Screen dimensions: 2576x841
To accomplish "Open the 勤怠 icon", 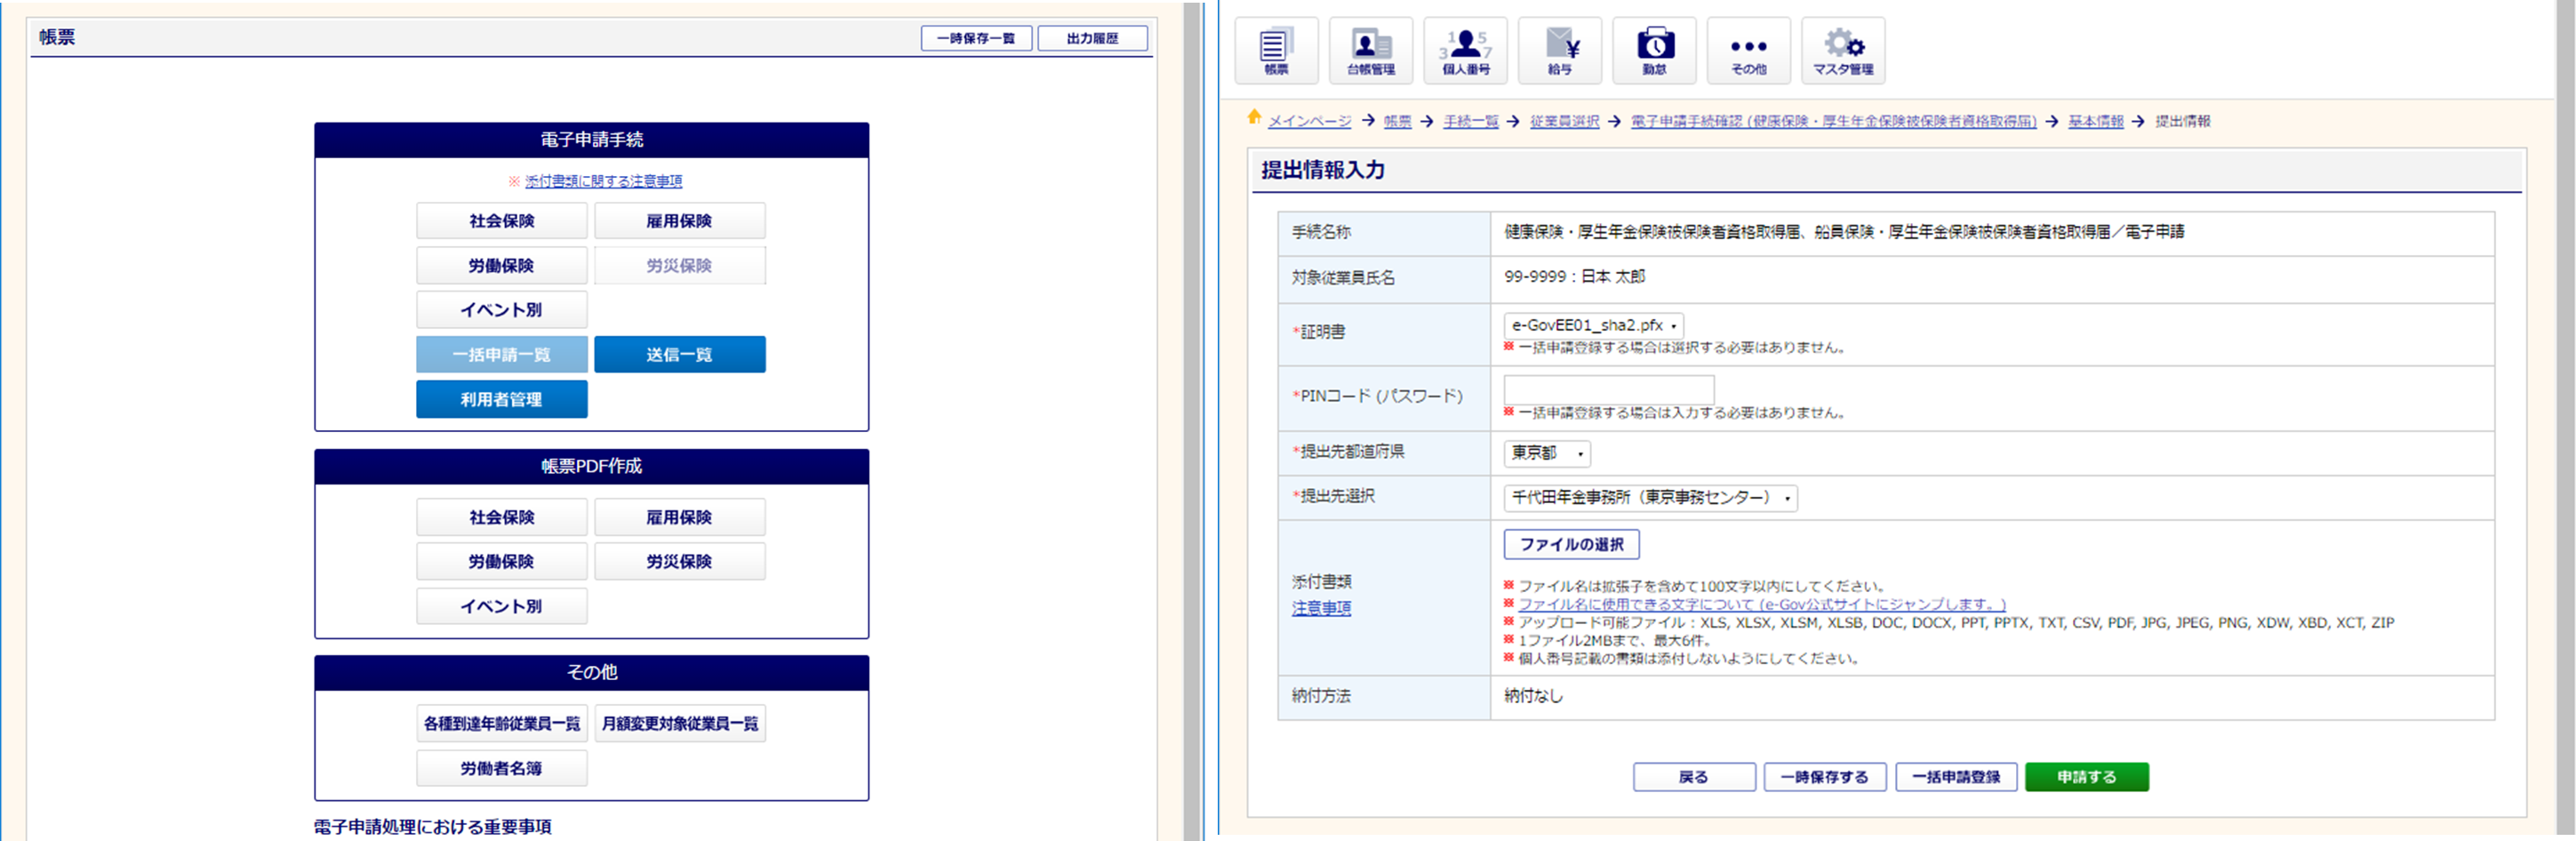I will (1654, 50).
